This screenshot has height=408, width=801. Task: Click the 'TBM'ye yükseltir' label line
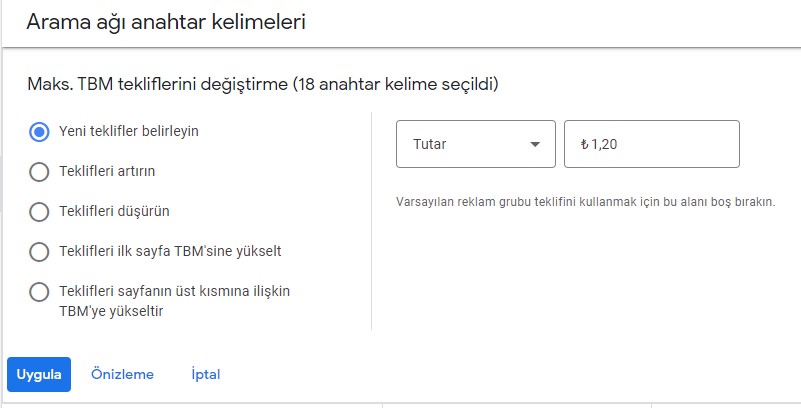(111, 311)
